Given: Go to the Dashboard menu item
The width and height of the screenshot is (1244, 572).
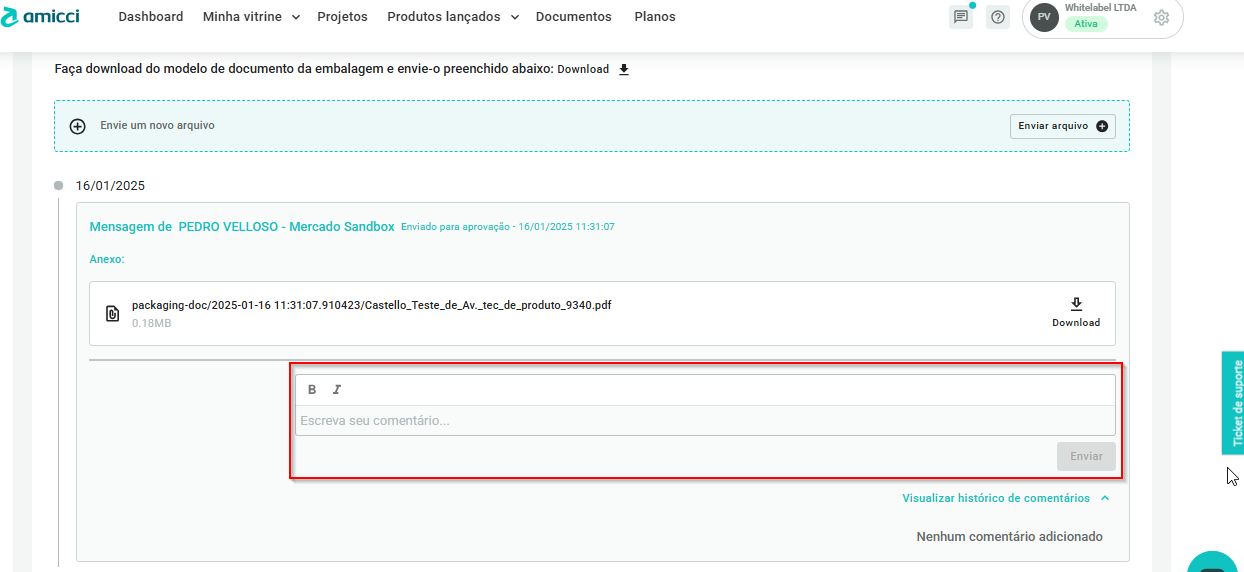Looking at the screenshot, I should coord(151,17).
